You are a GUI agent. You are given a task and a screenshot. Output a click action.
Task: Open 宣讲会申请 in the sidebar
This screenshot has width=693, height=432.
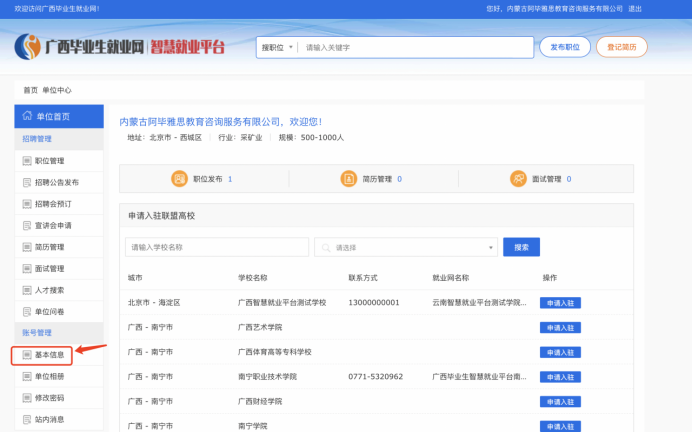[x=52, y=225]
